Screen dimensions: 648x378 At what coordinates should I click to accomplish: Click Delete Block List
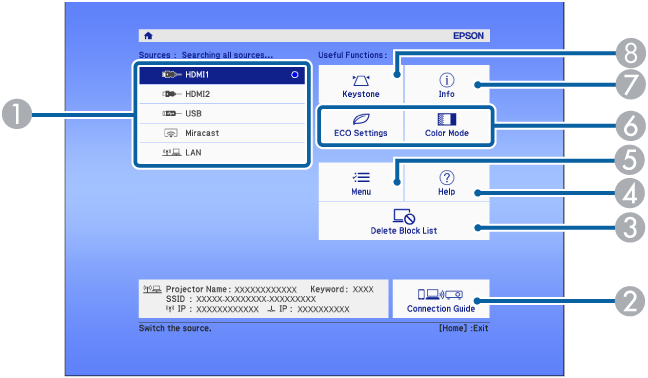pyautogui.click(x=404, y=221)
